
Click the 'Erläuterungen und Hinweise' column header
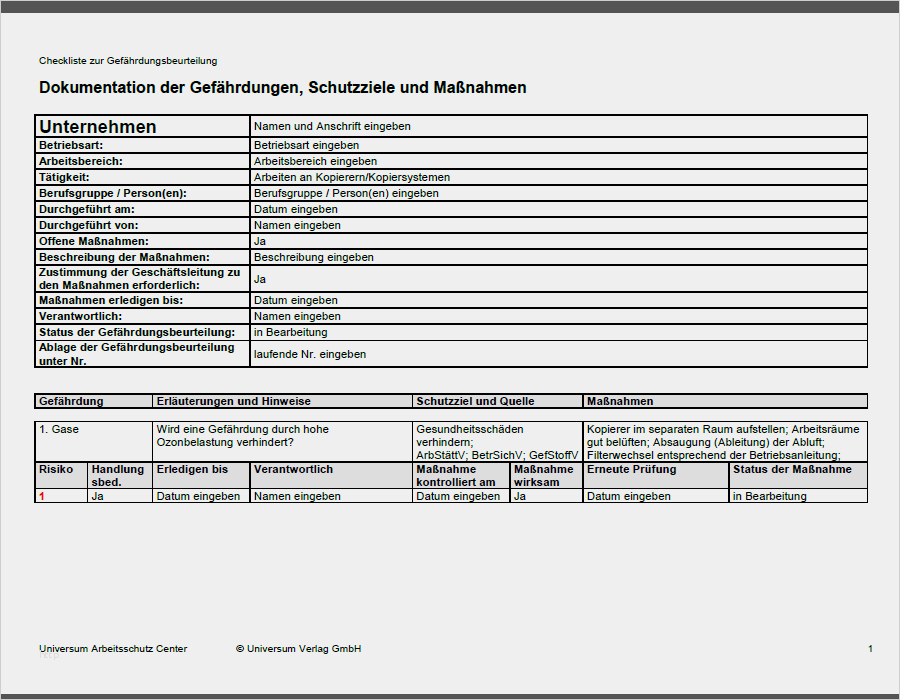click(x=282, y=401)
